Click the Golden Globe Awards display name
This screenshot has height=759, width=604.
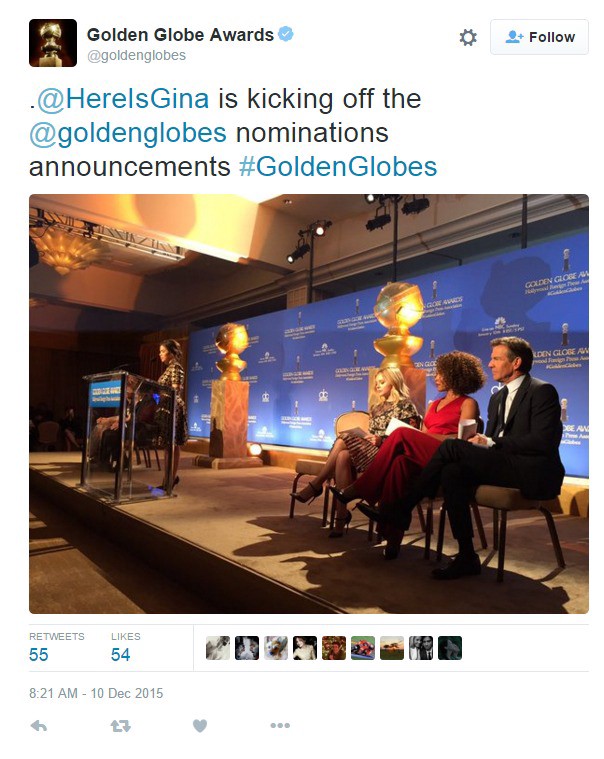pos(180,35)
